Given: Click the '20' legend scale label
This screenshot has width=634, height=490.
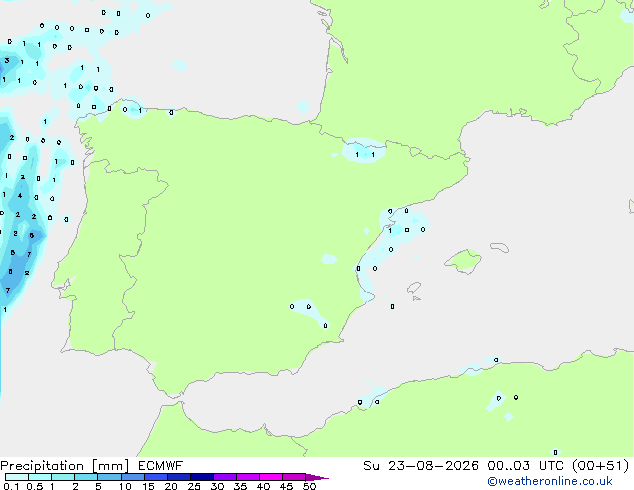Looking at the screenshot, I should tap(171, 486).
